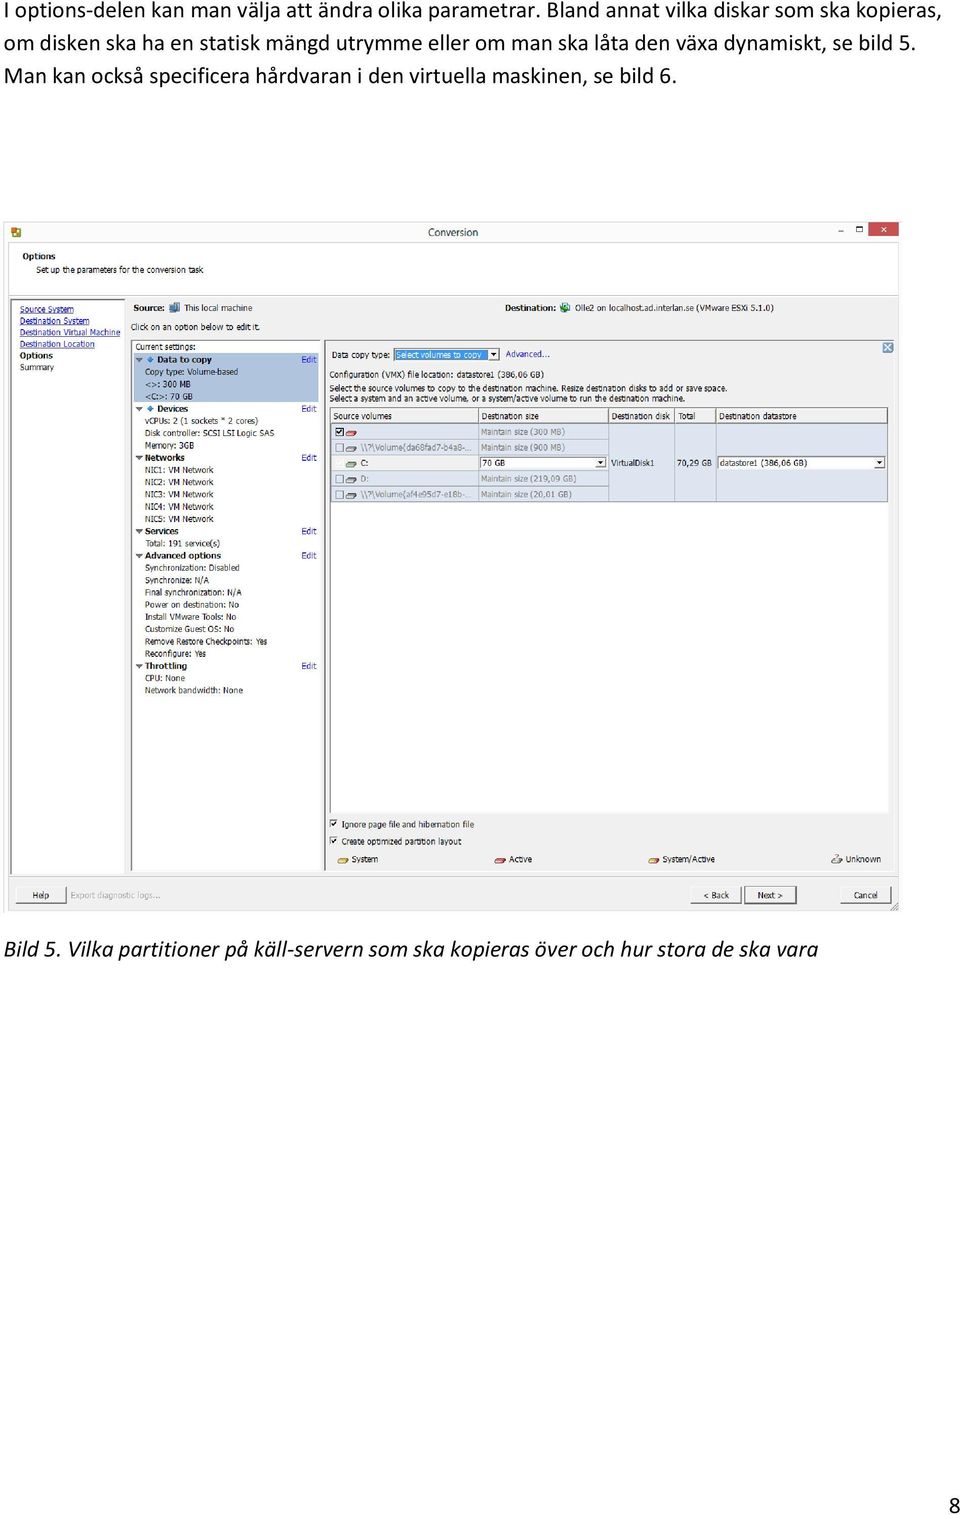Go to Source System step
The image size is (960, 1515).
(47, 309)
